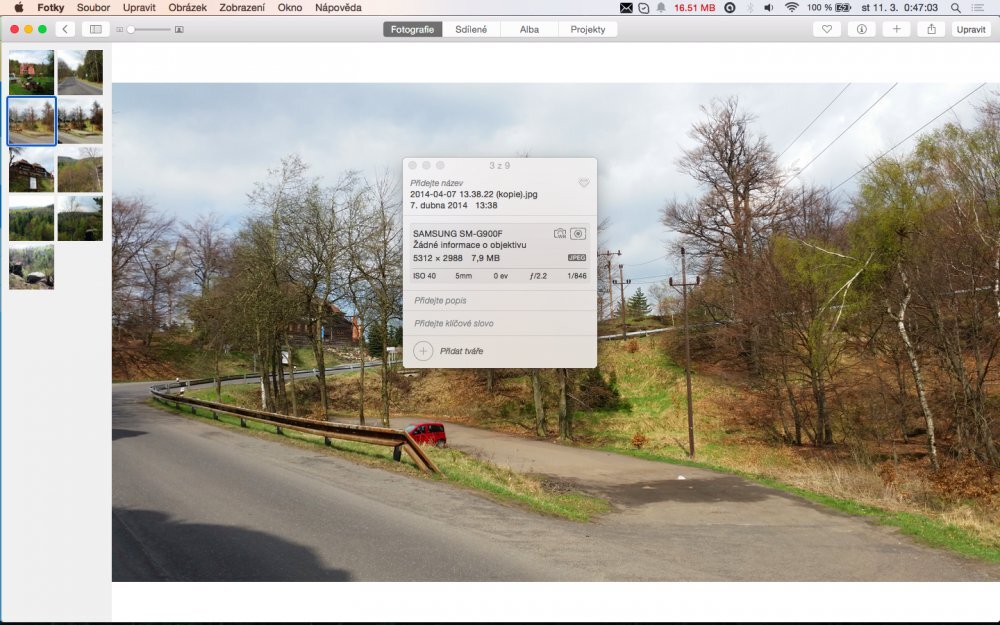Adjust the thumbnail zoom slider
Screen dimensions: 1000x625
(131, 30)
